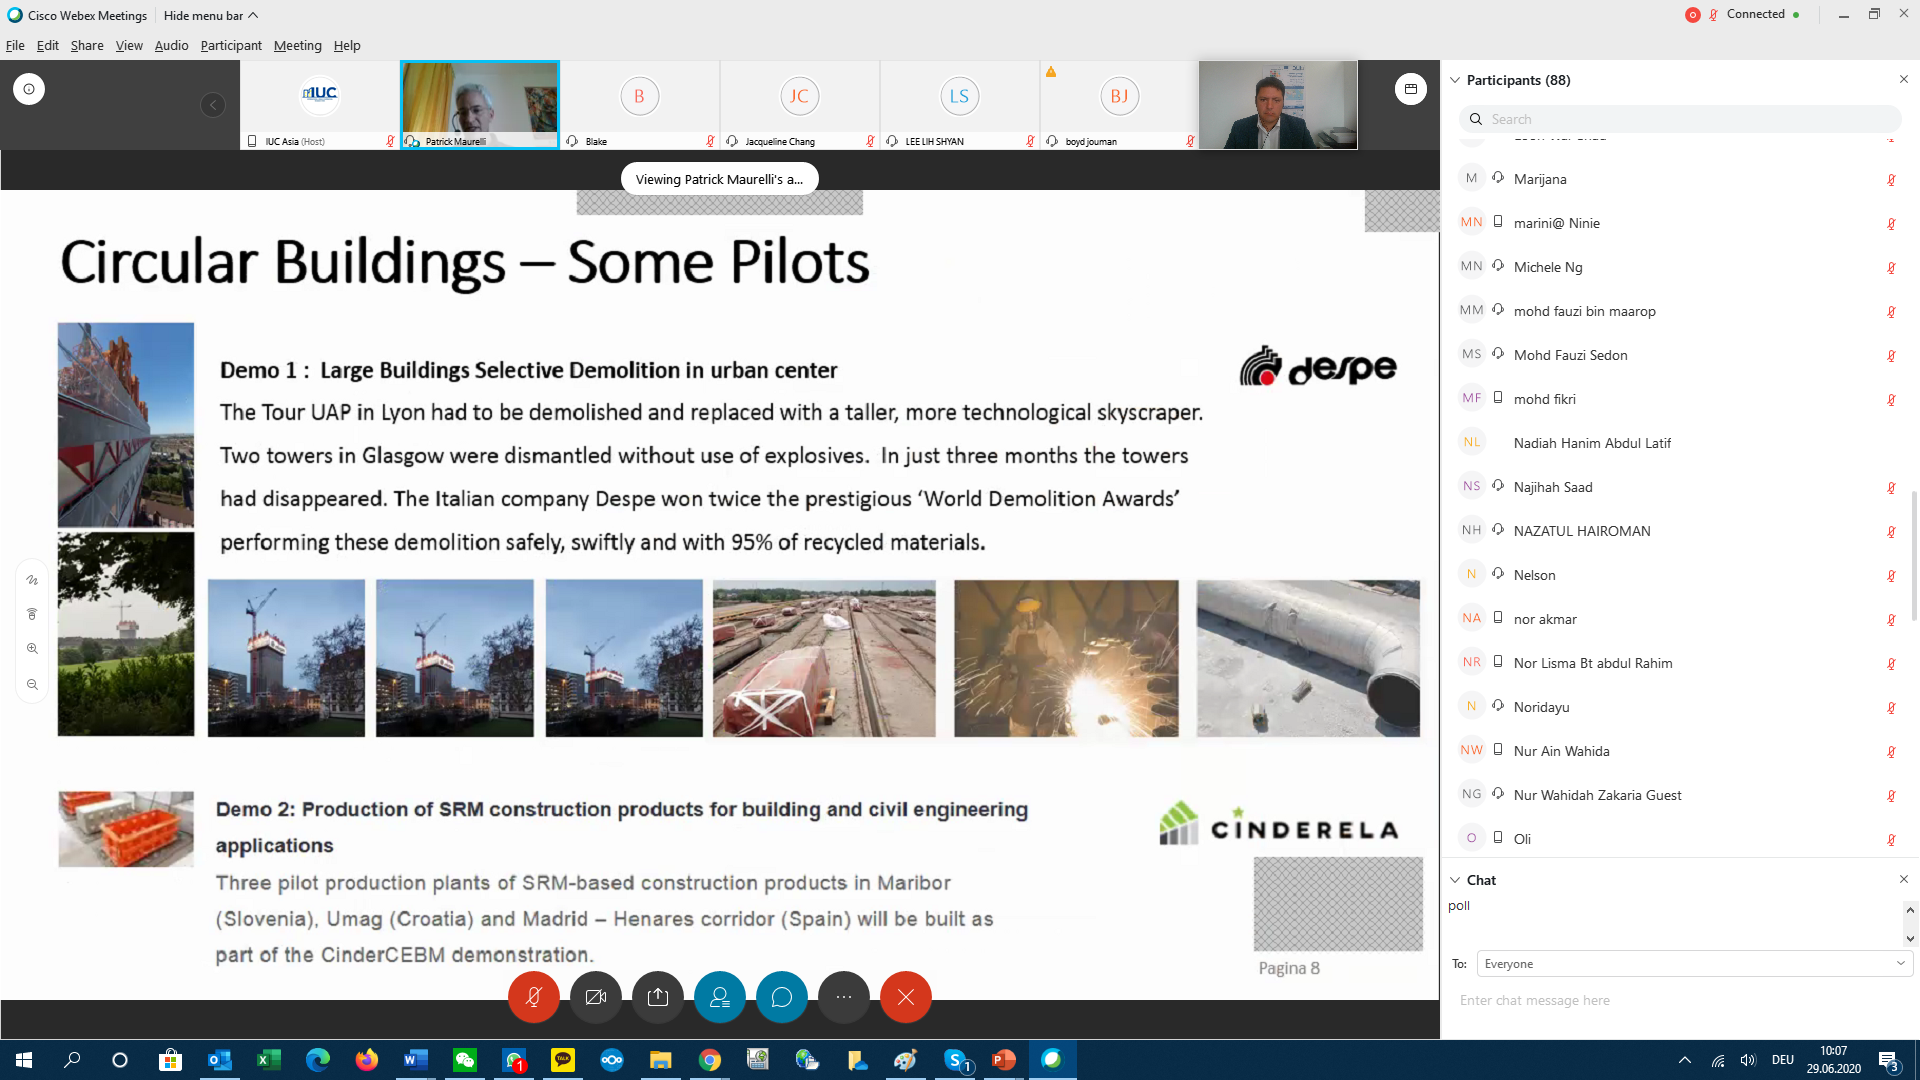The image size is (1920, 1080).
Task: Open the Participant menu
Action: coord(230,45)
